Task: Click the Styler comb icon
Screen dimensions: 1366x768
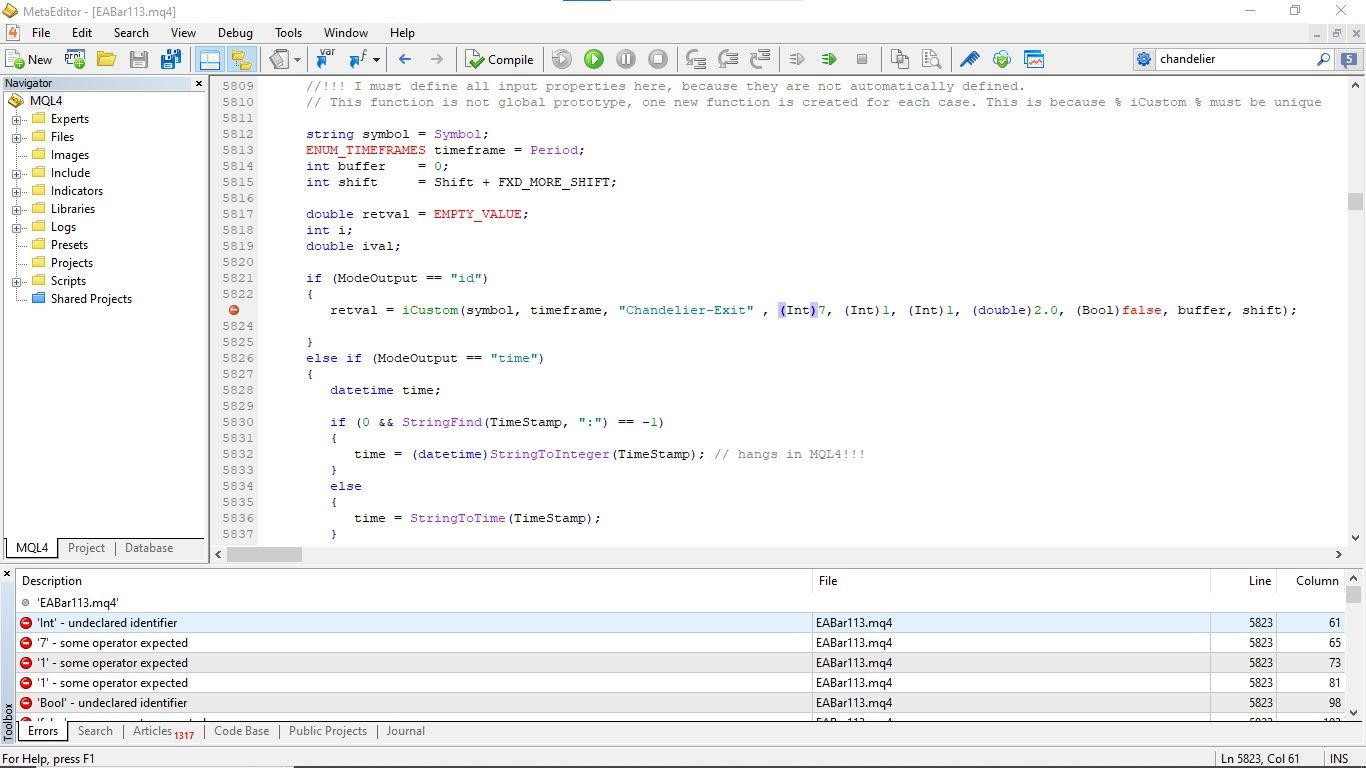Action: [970, 59]
